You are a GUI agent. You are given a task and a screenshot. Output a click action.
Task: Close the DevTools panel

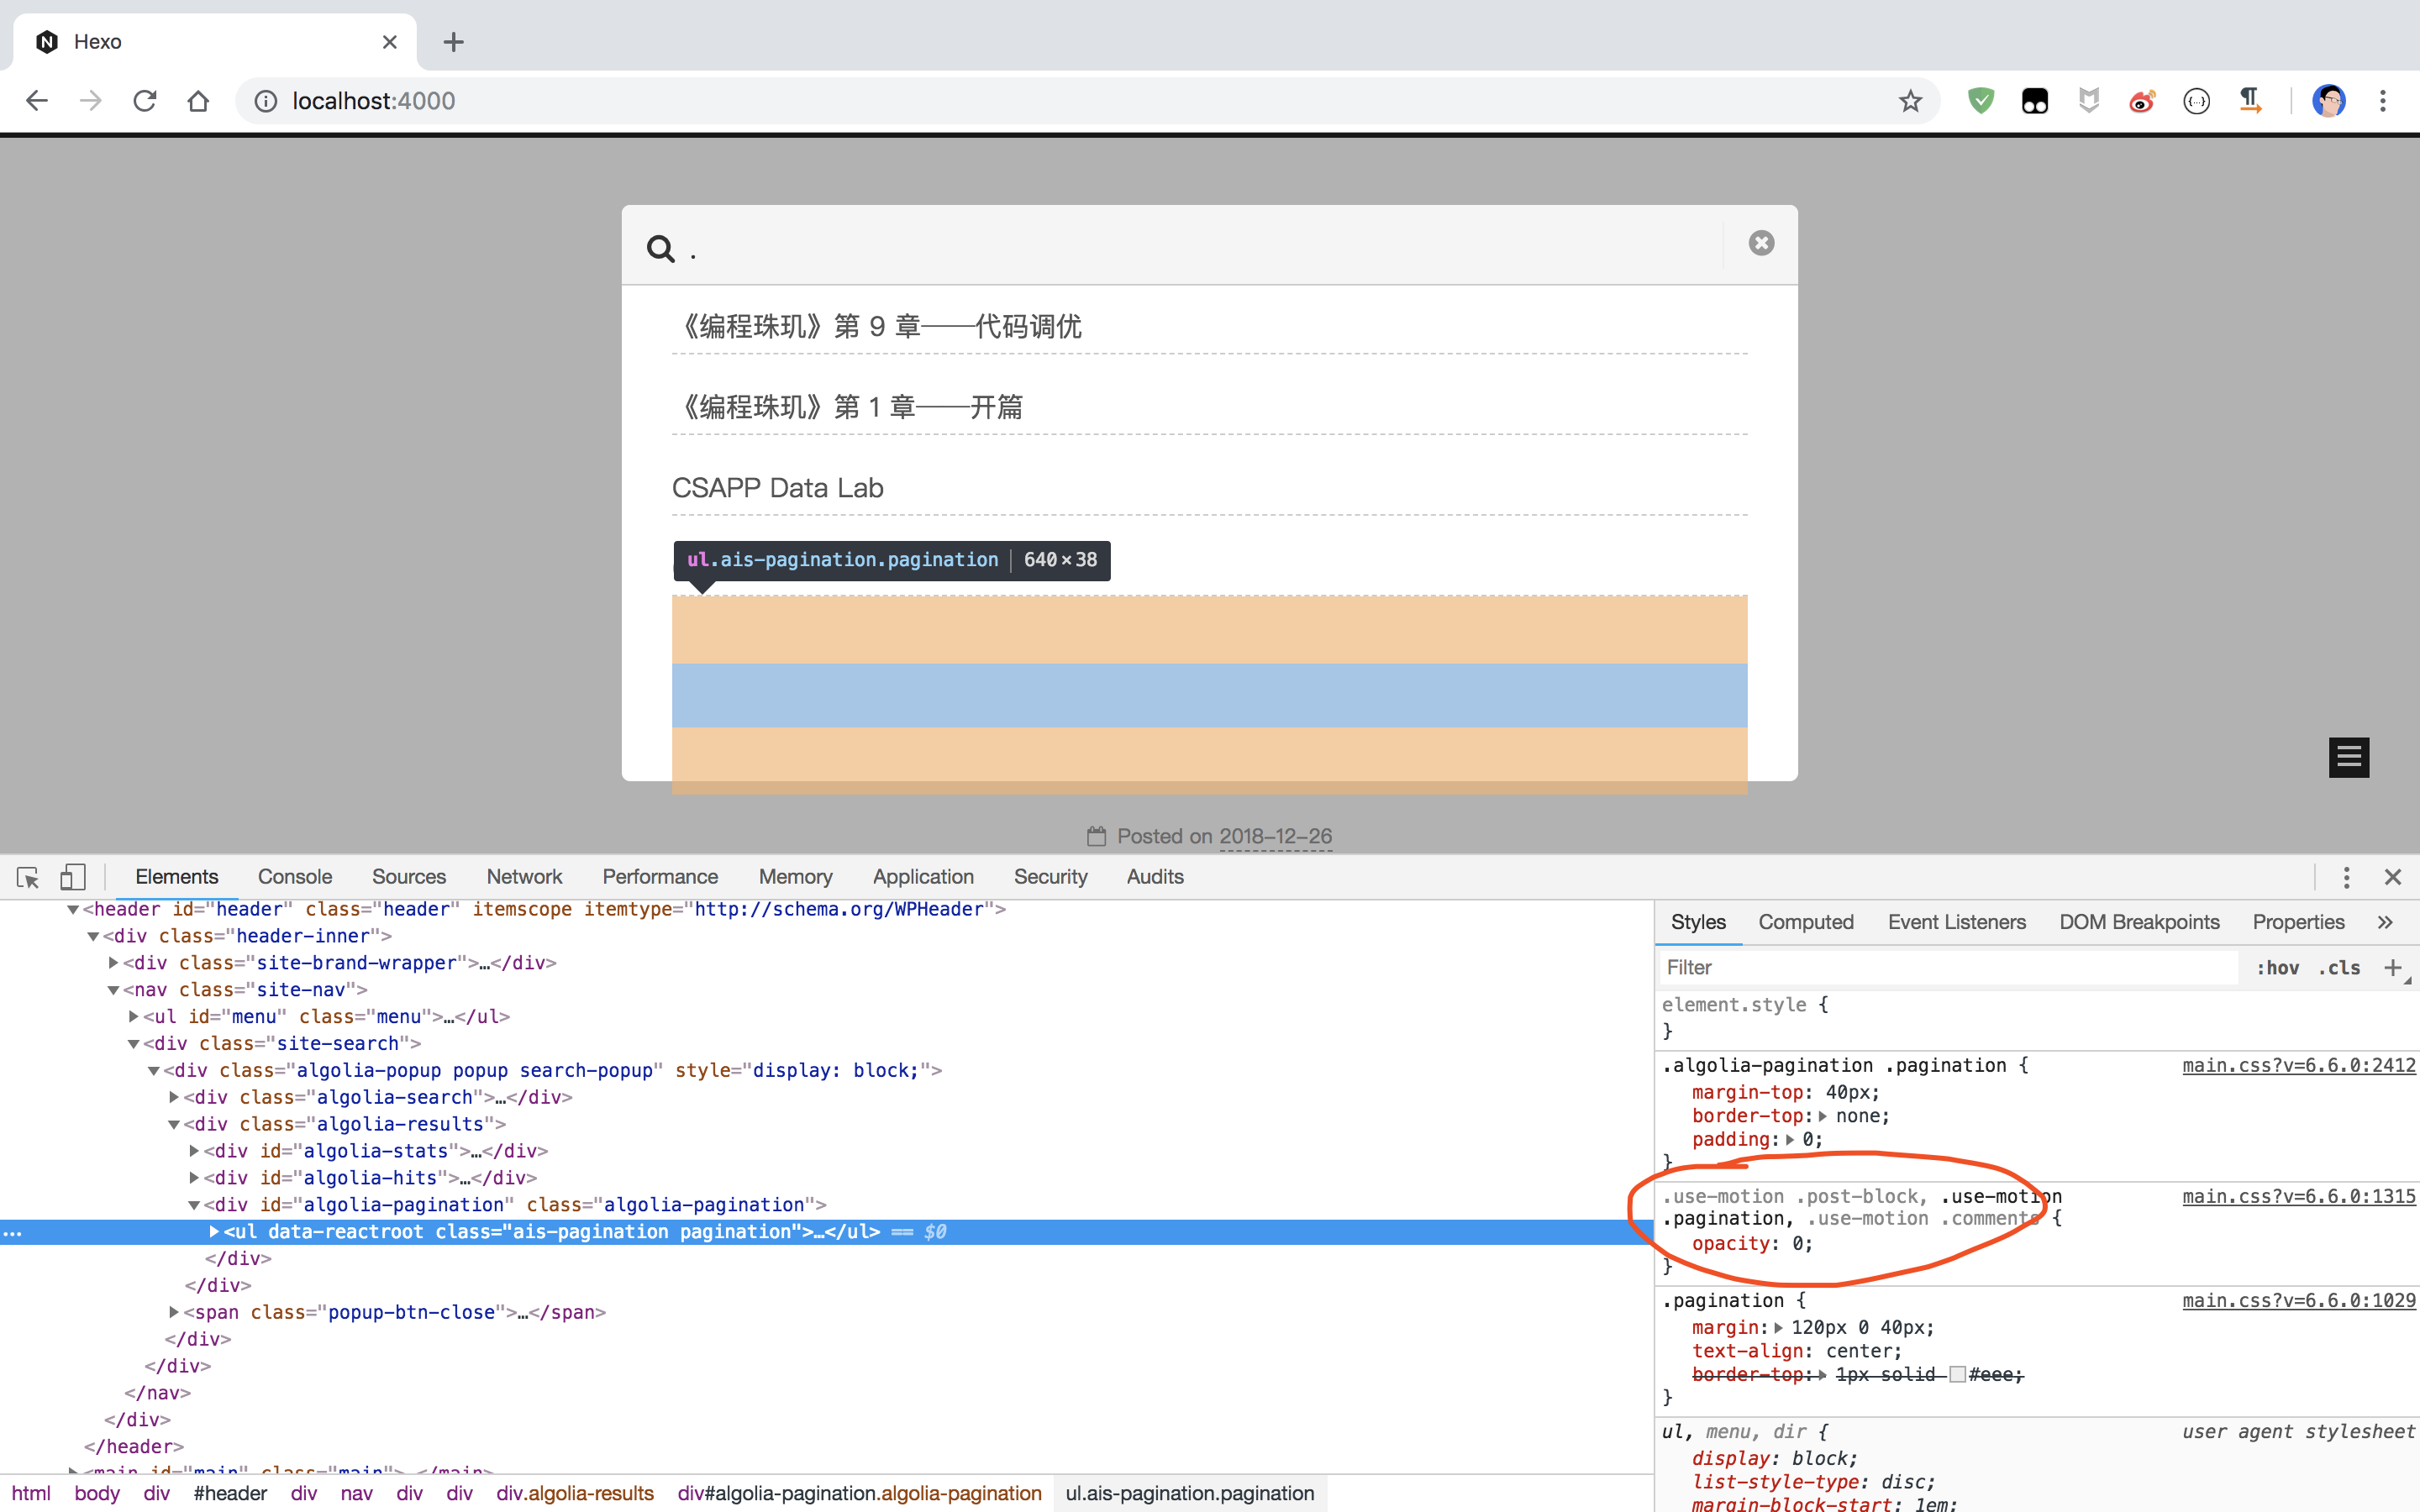point(2393,877)
